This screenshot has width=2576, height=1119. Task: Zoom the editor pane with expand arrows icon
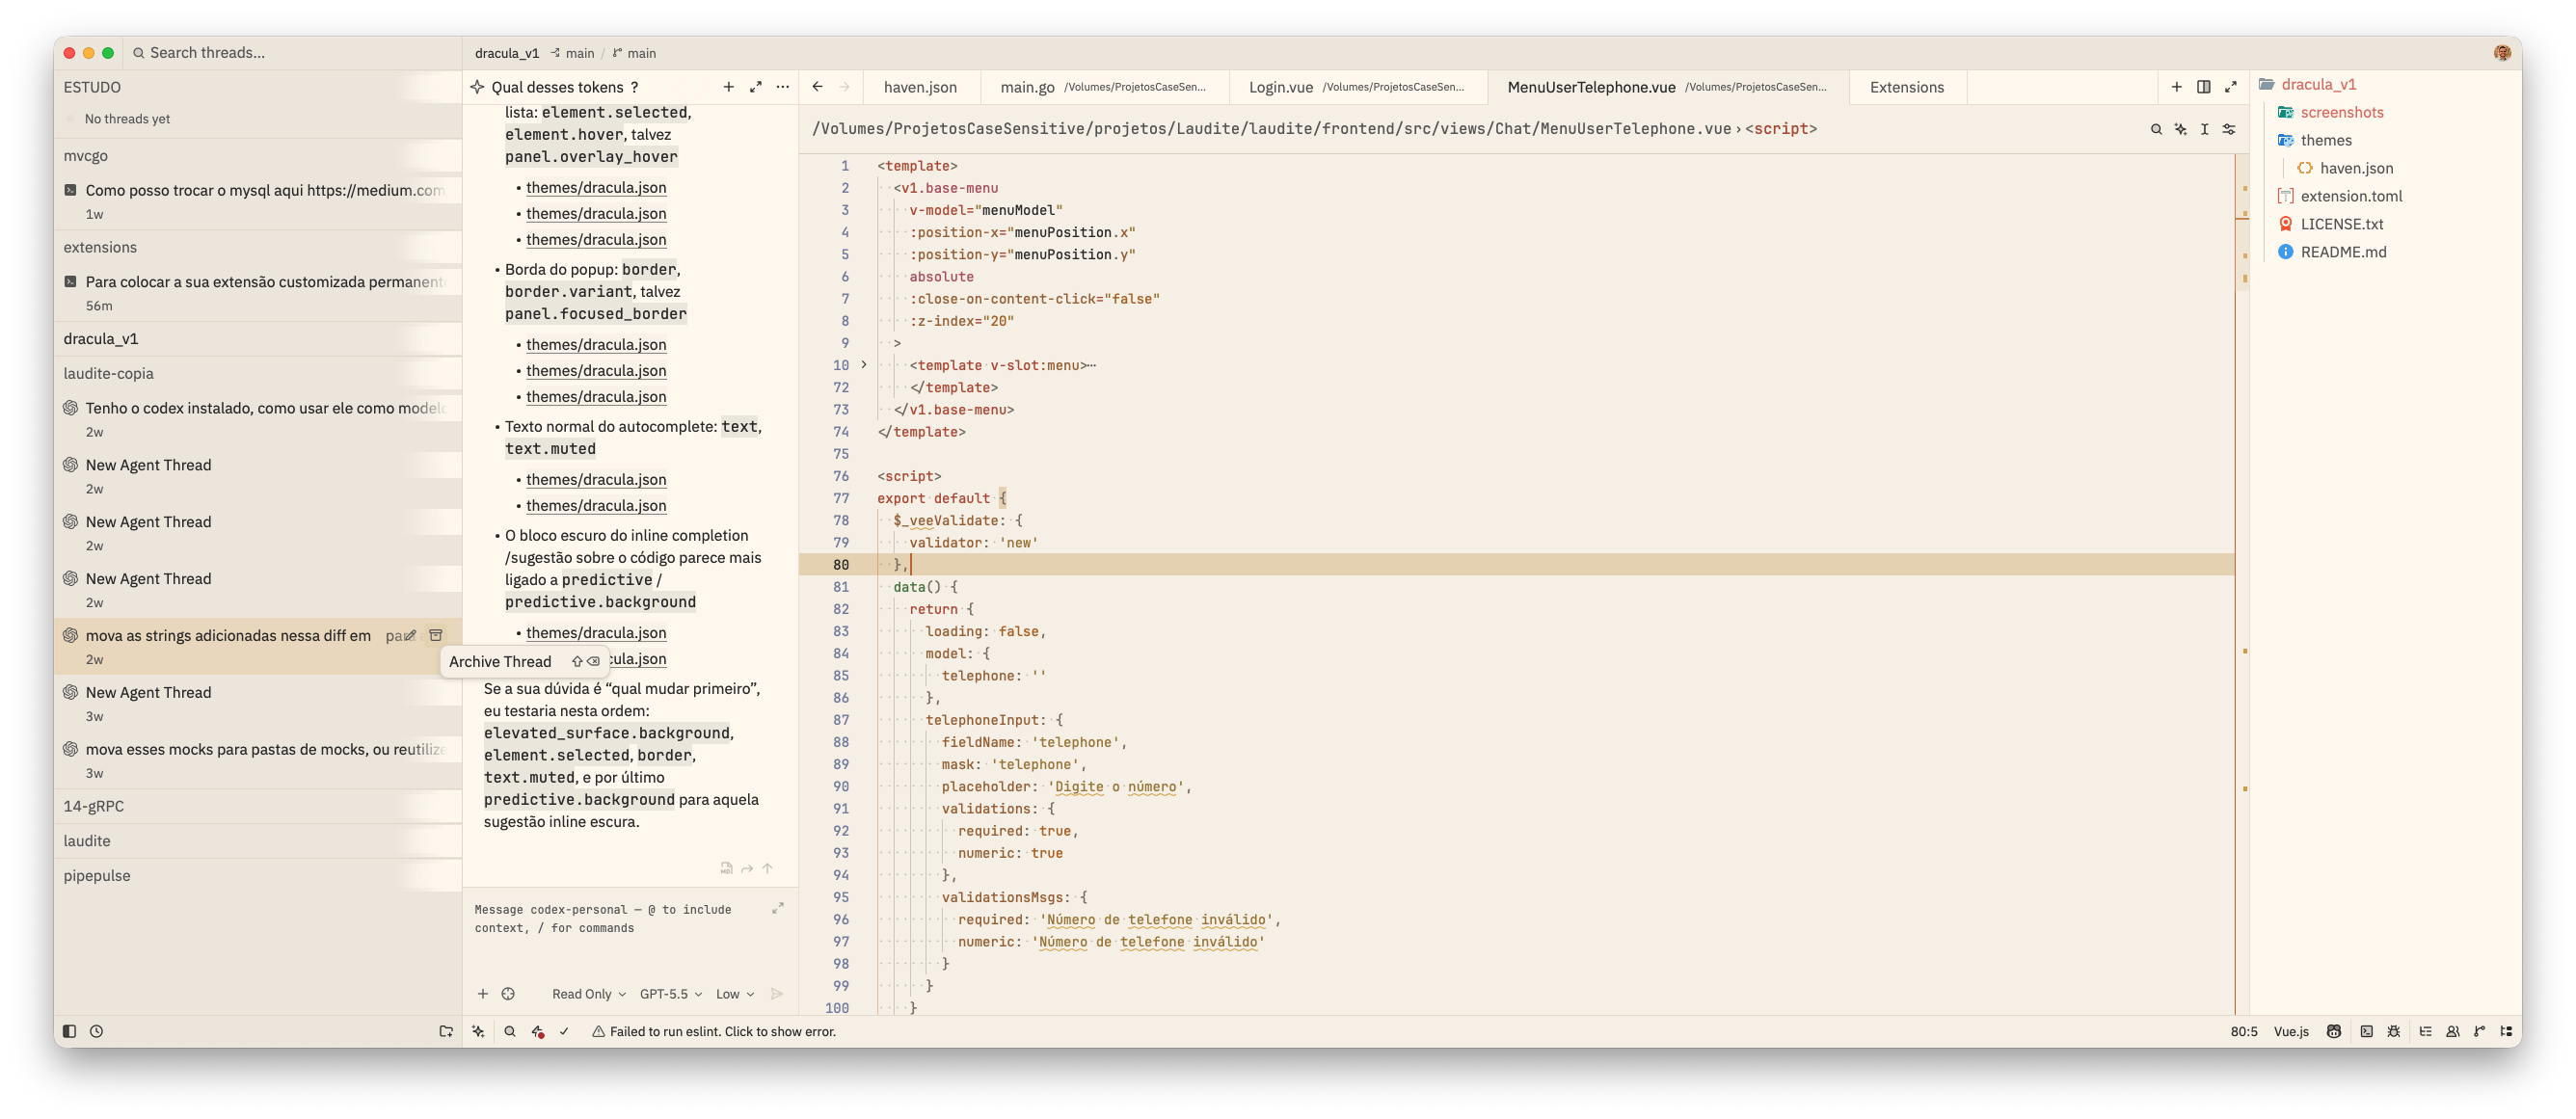[x=2230, y=87]
